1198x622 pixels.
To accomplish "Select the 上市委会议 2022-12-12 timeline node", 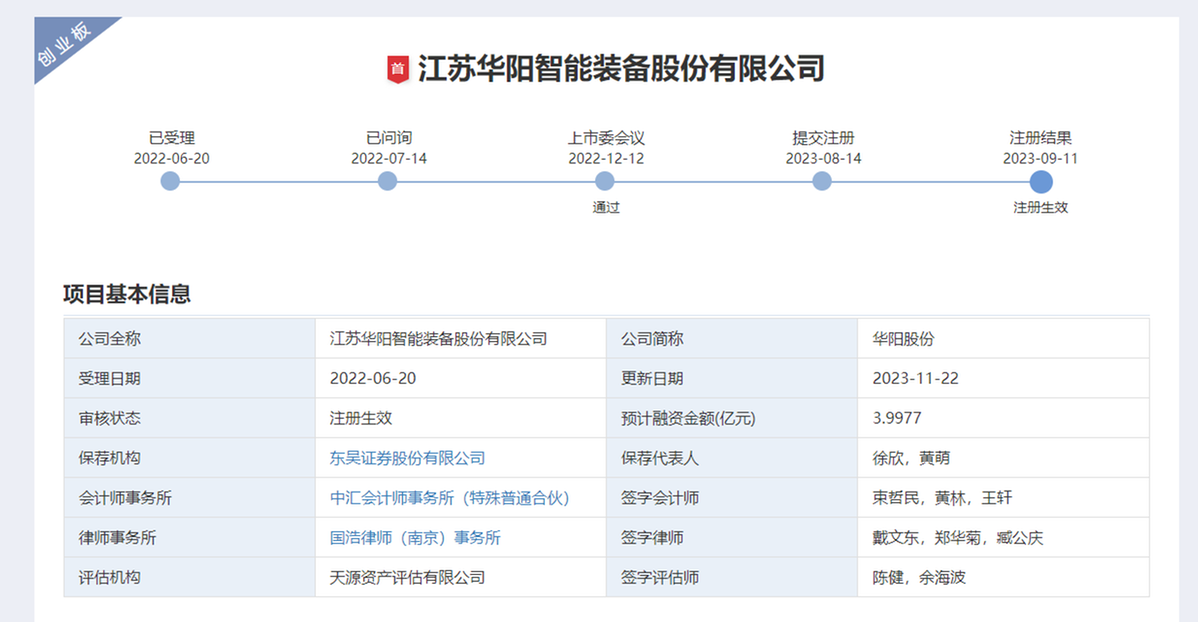I will [604, 181].
